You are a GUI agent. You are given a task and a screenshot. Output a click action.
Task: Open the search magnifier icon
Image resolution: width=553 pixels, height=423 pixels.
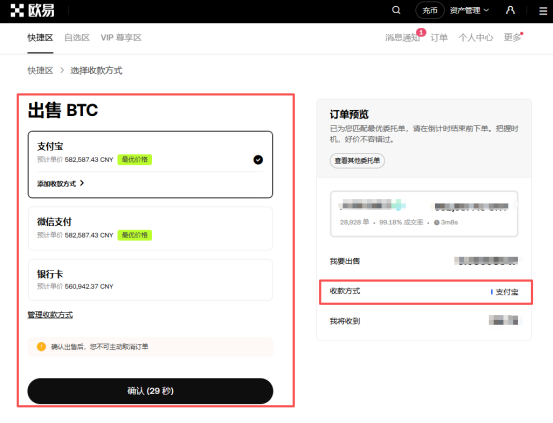(x=396, y=10)
